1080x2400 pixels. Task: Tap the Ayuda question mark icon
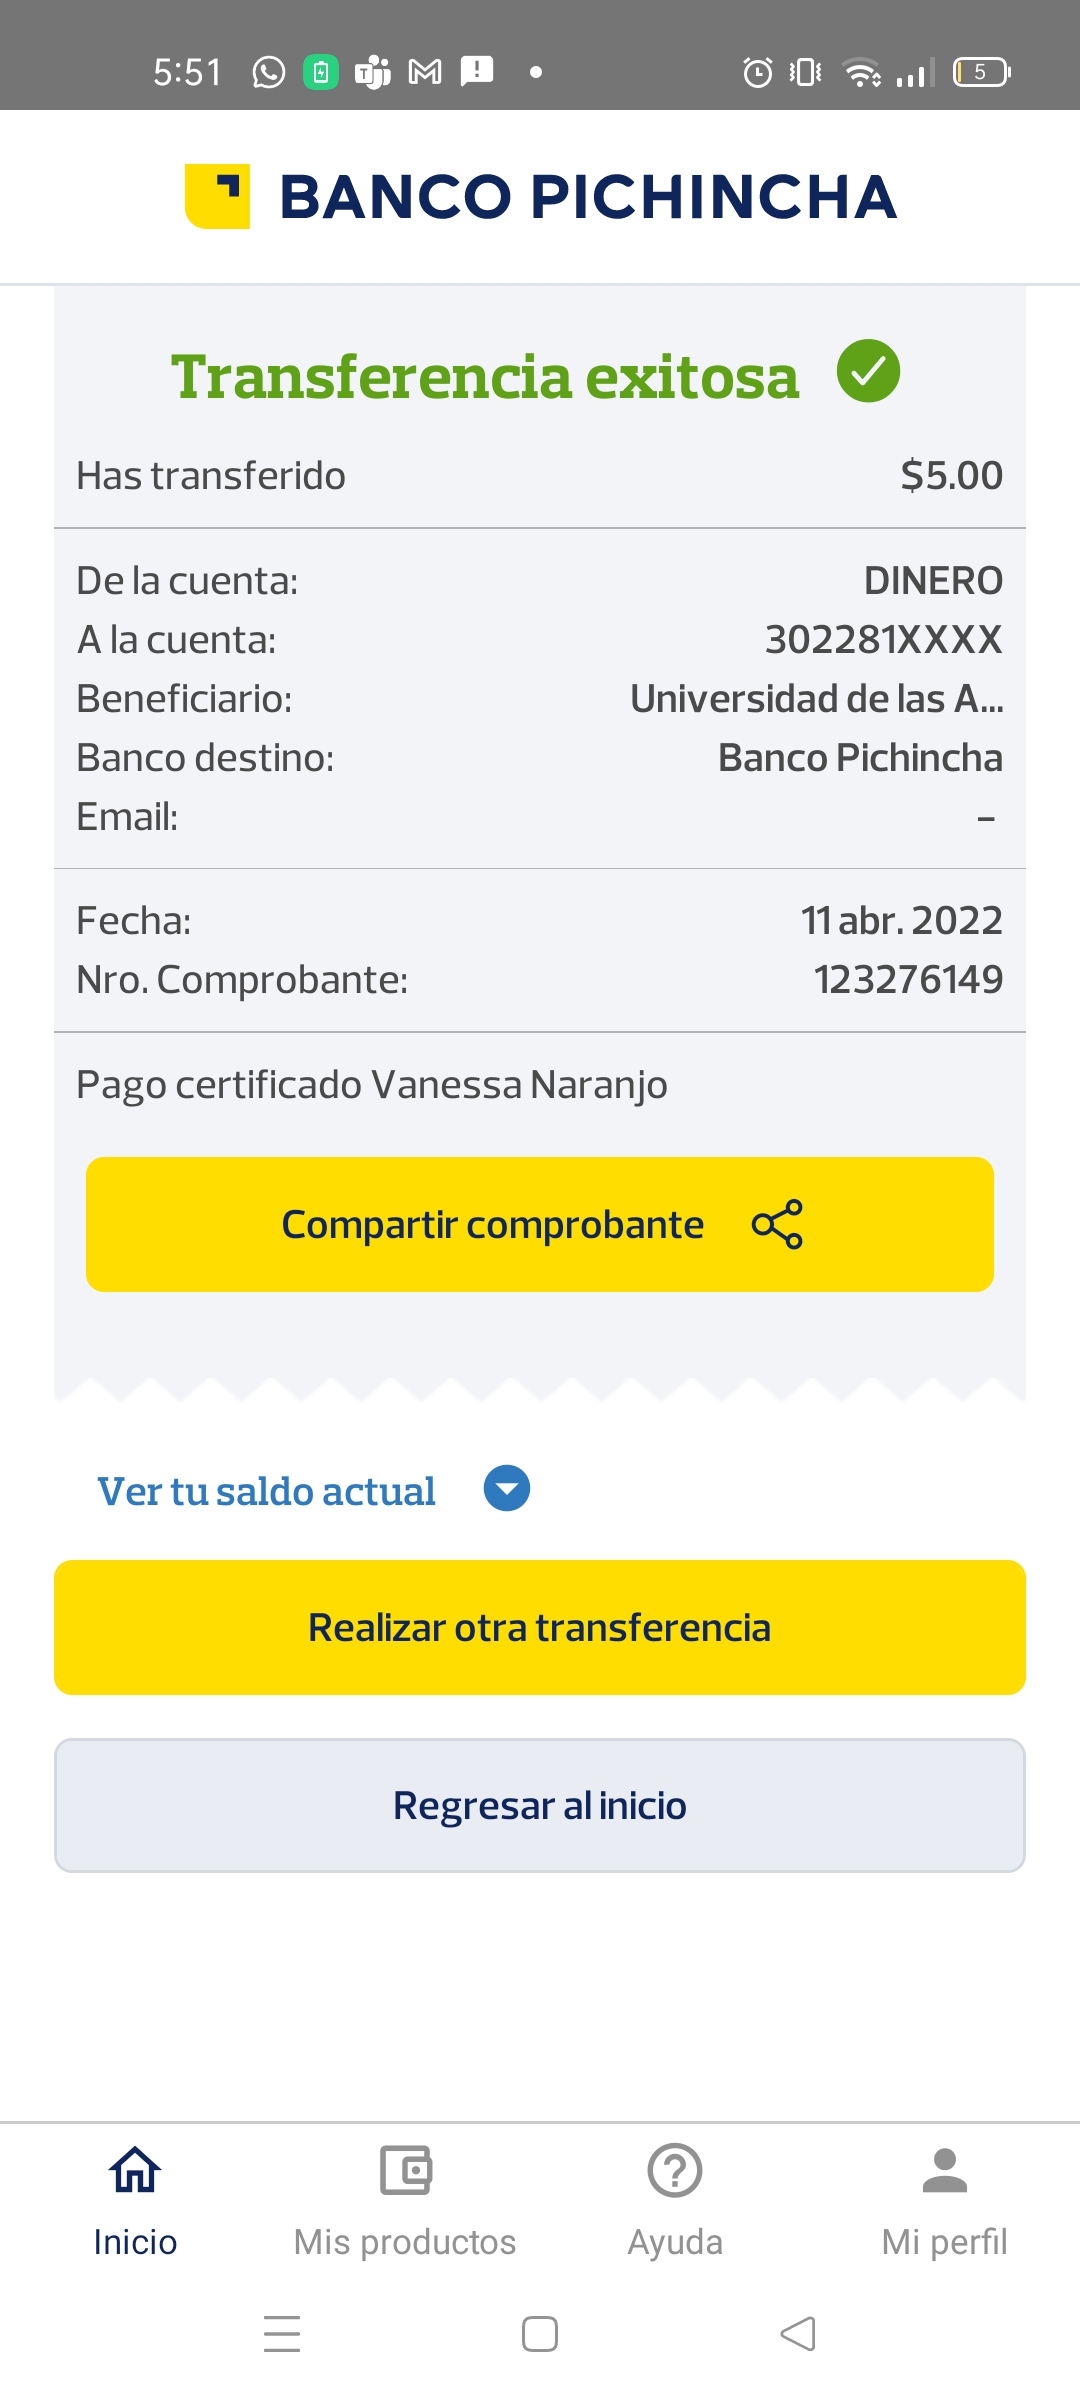point(675,2171)
